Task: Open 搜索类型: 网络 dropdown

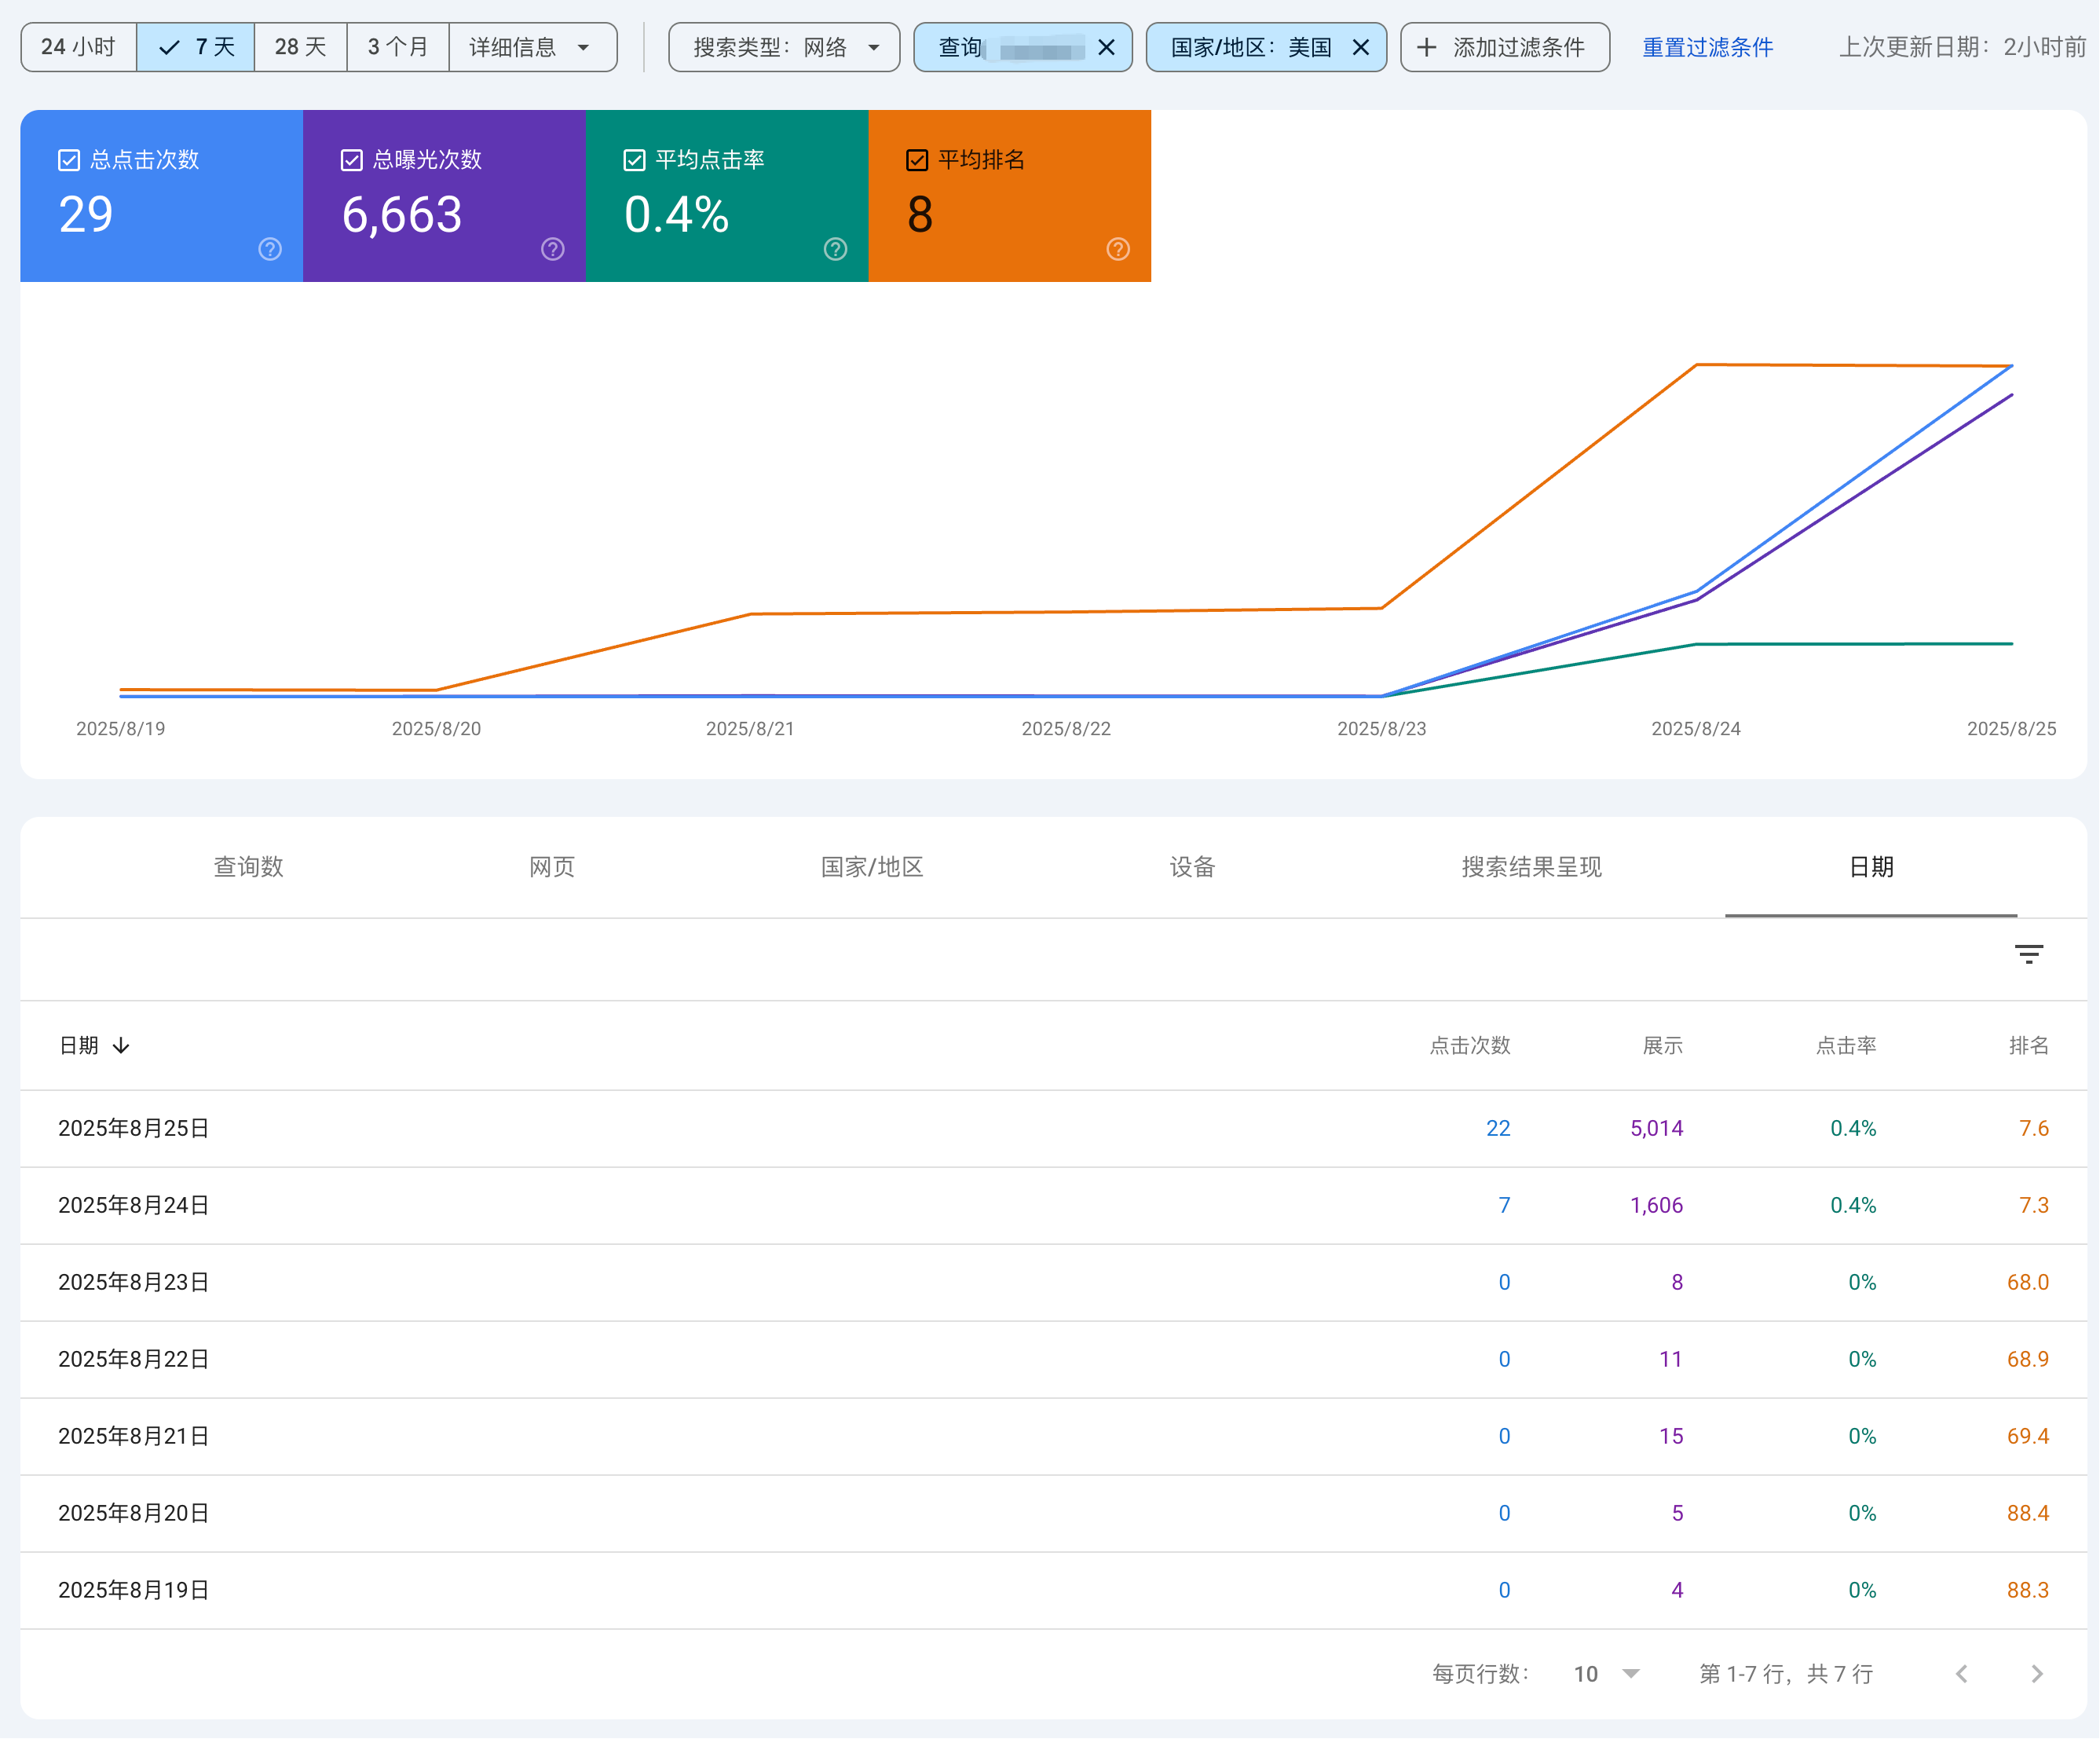Action: point(785,47)
